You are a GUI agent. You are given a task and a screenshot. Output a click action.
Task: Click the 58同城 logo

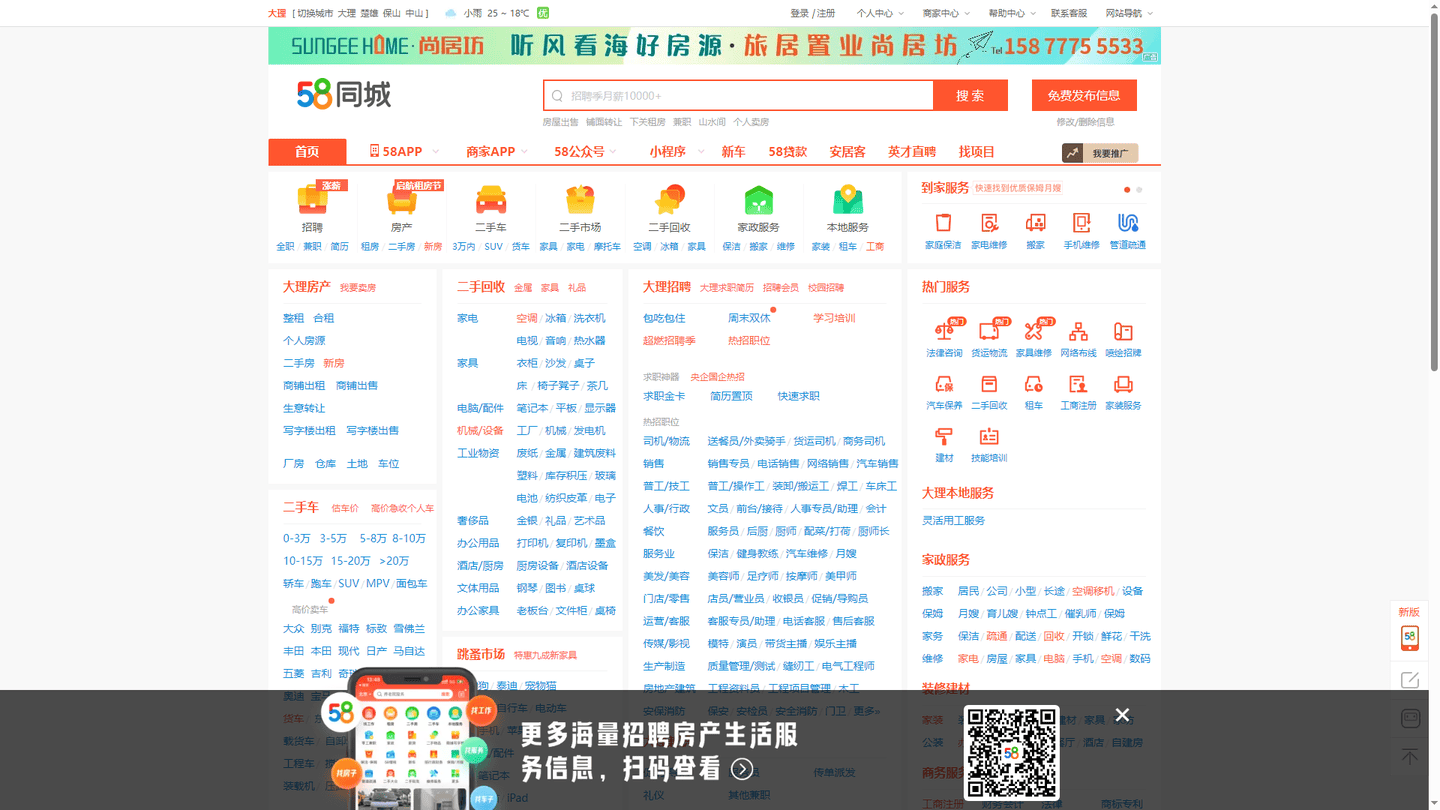[344, 95]
